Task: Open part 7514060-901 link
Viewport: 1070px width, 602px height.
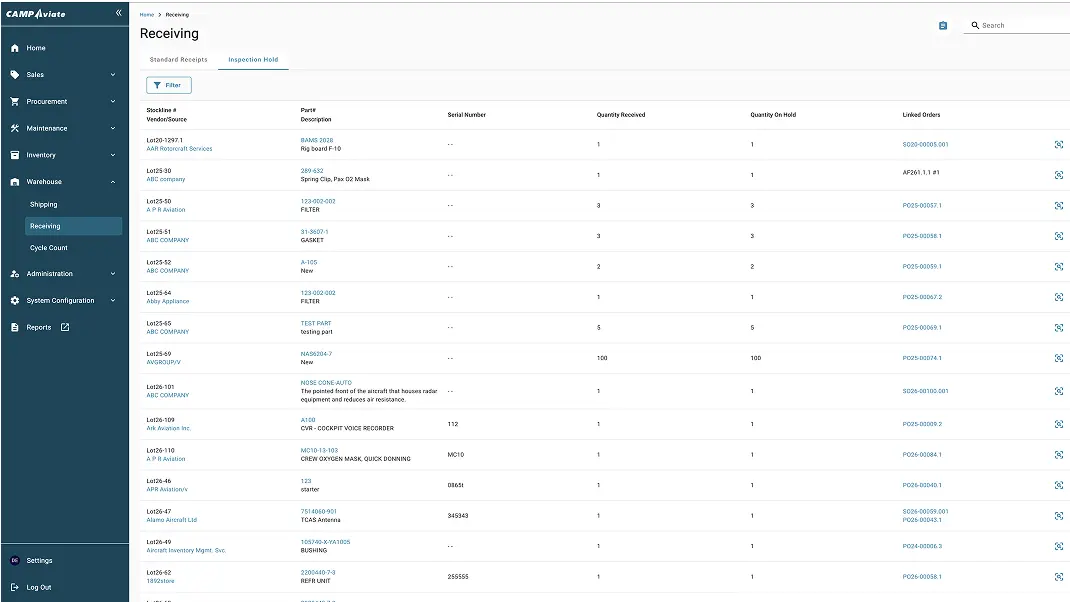Action: pyautogui.click(x=319, y=511)
